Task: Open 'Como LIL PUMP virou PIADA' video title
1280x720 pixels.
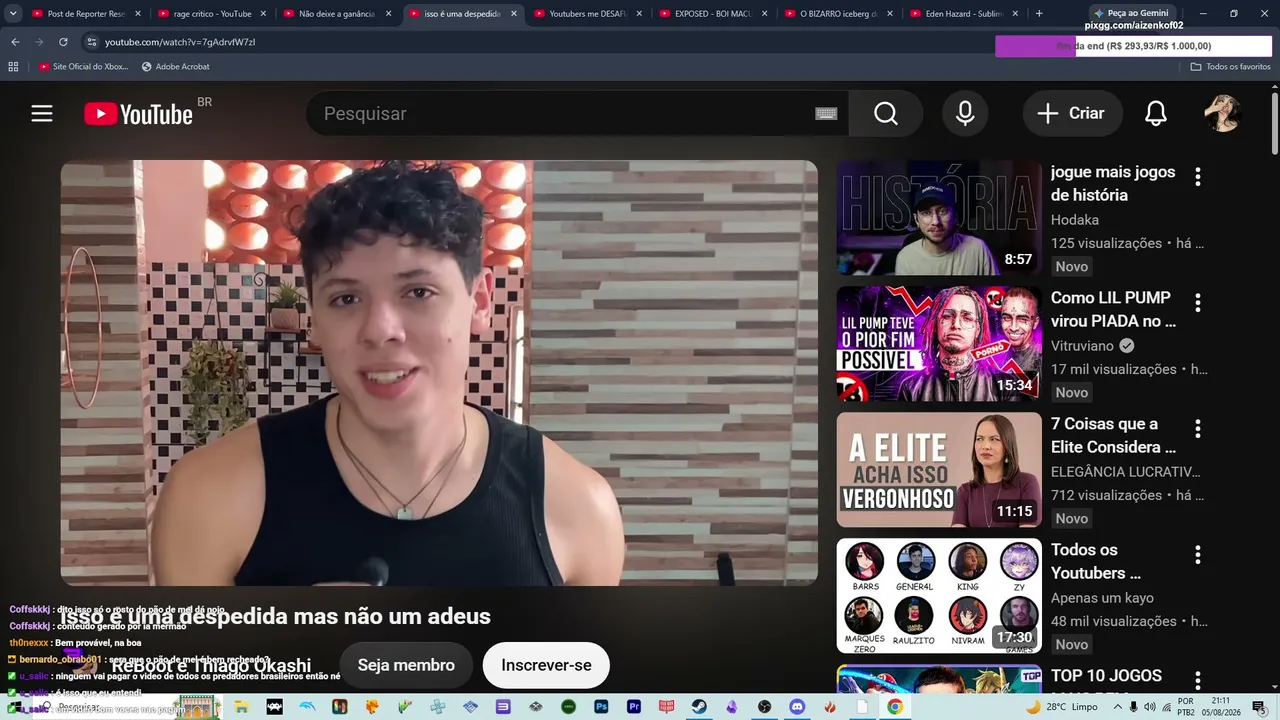Action: pyautogui.click(x=1113, y=310)
